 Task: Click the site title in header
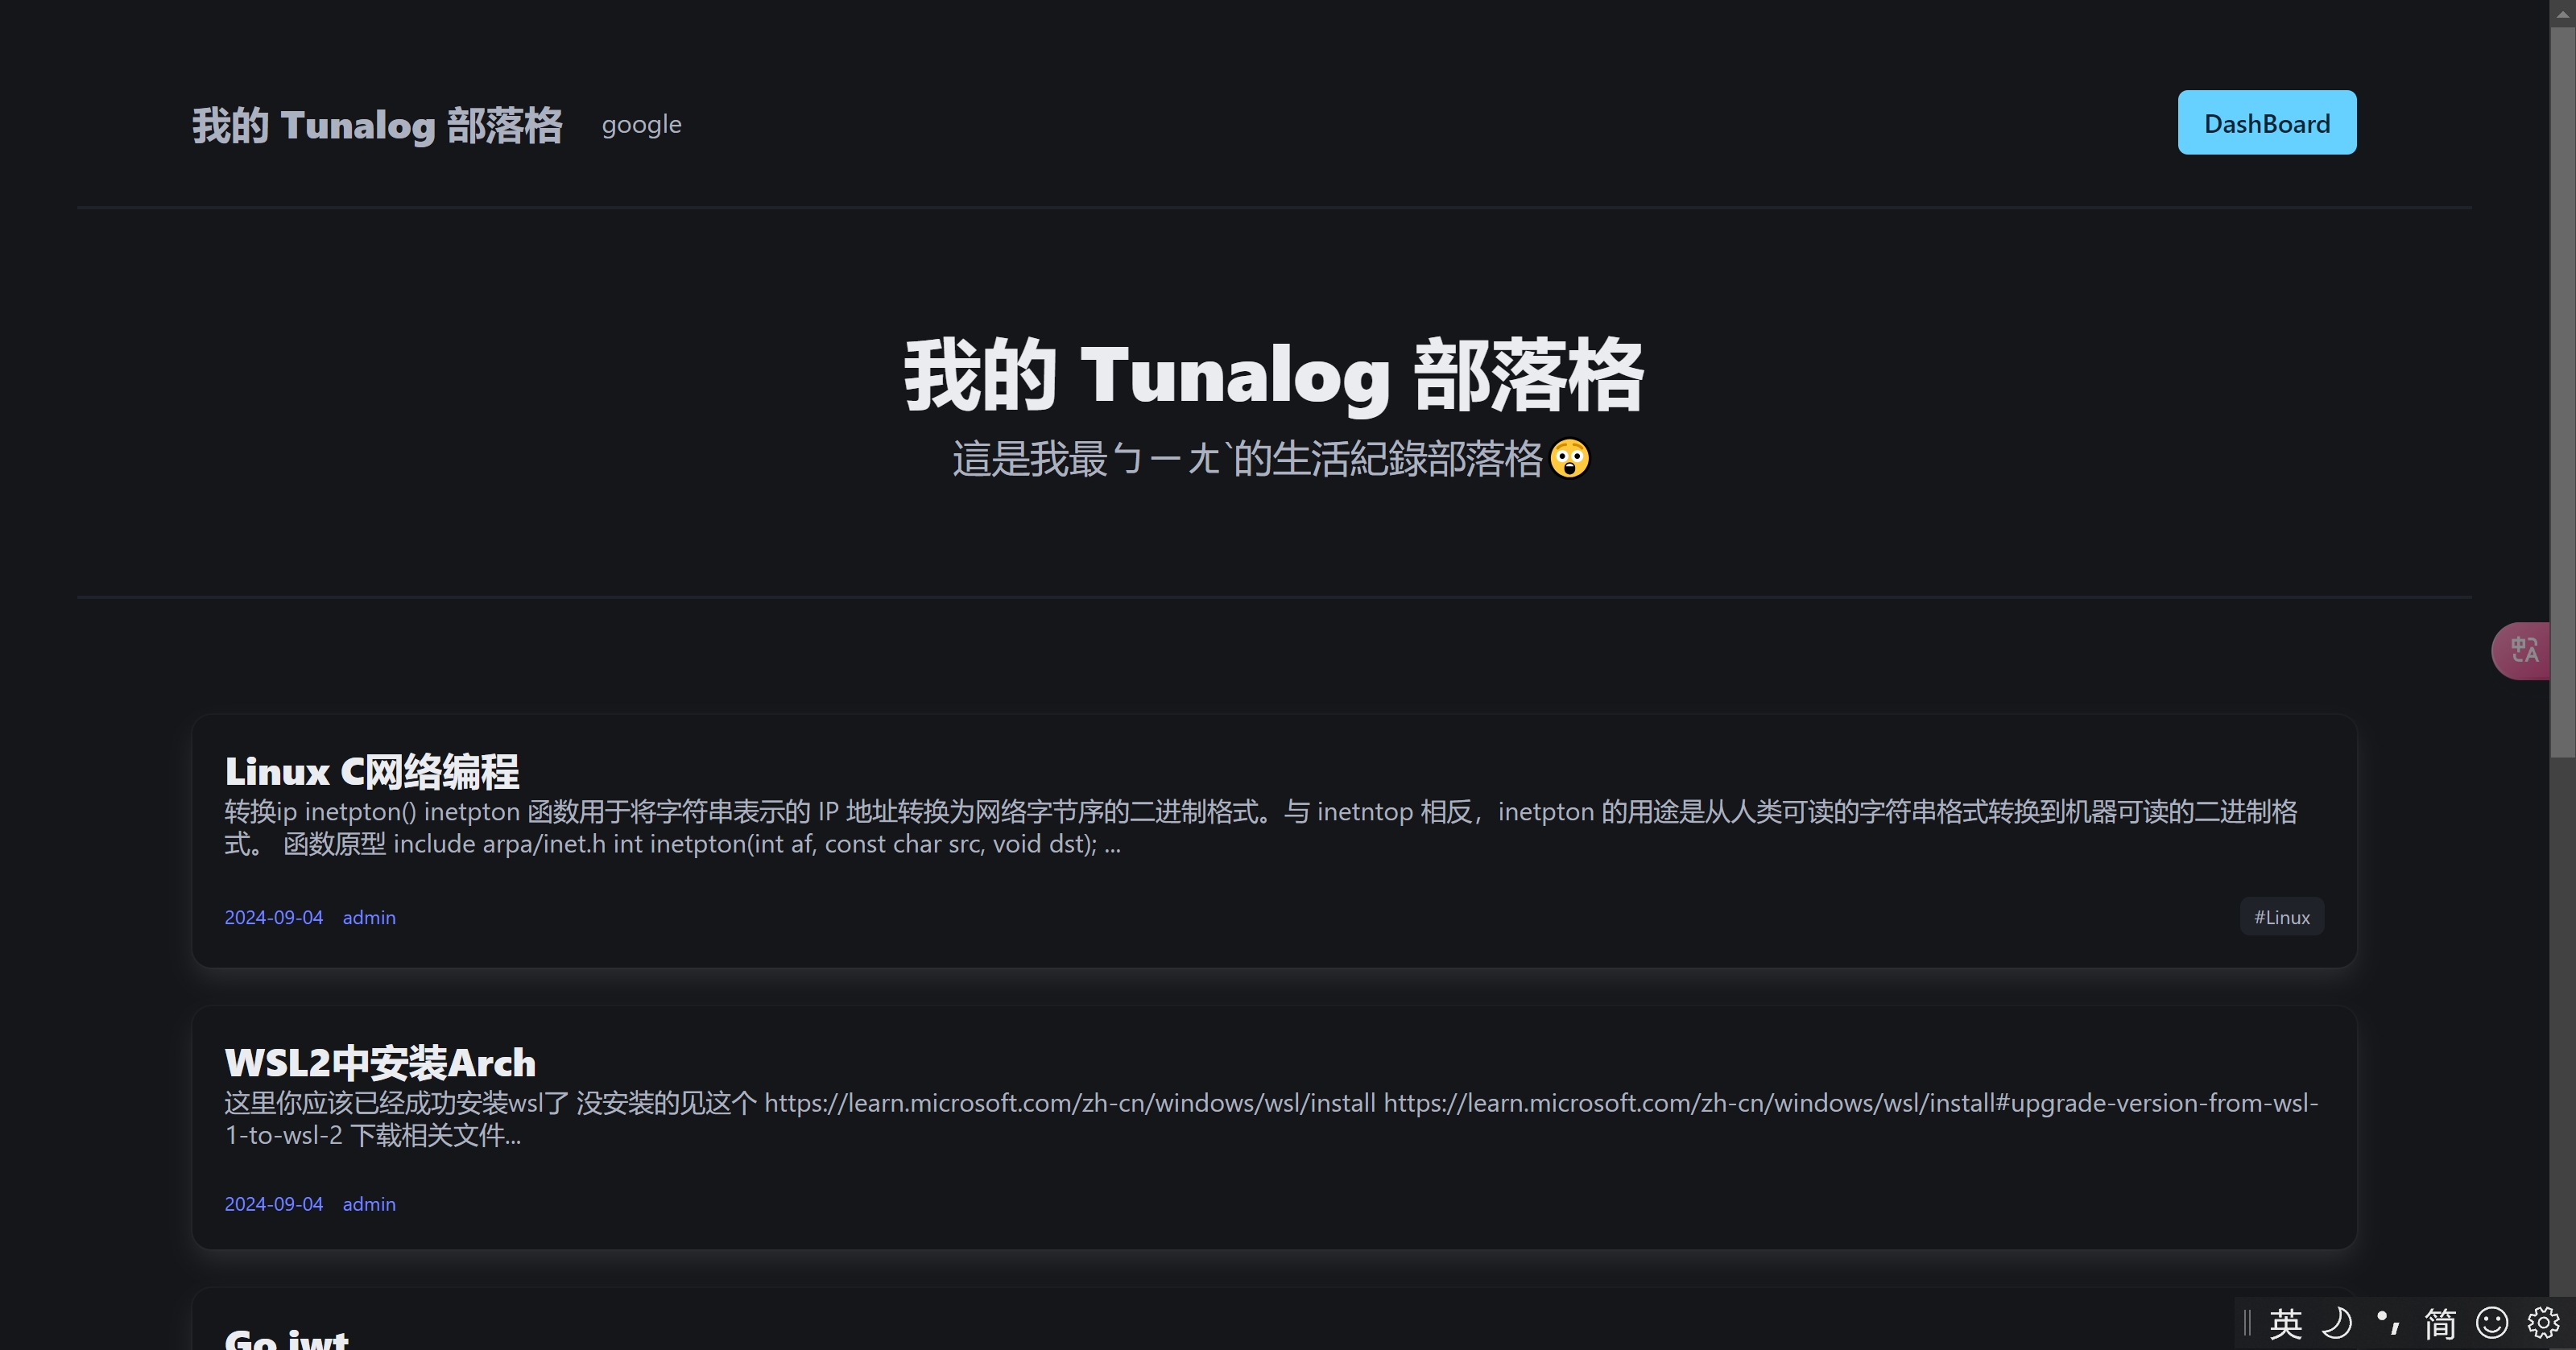[x=377, y=126]
